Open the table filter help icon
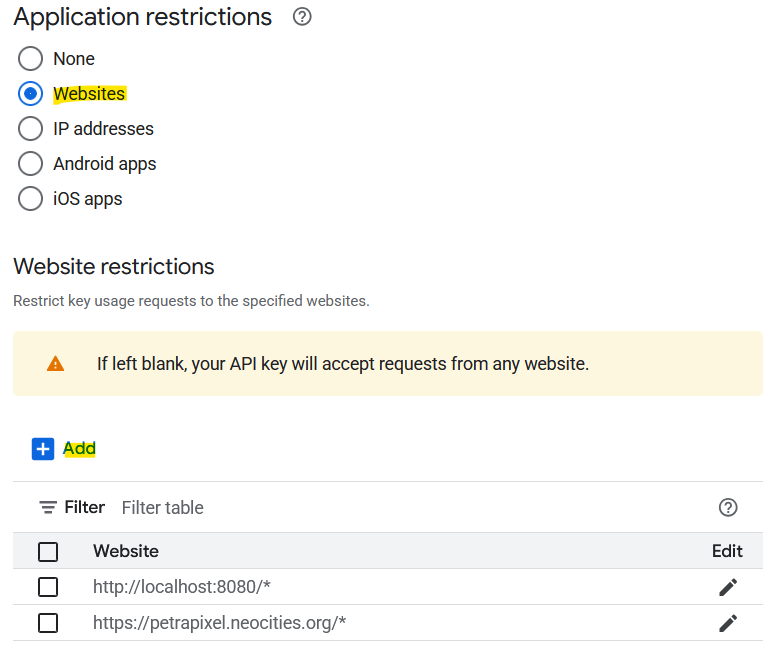780x667 pixels. pos(728,508)
